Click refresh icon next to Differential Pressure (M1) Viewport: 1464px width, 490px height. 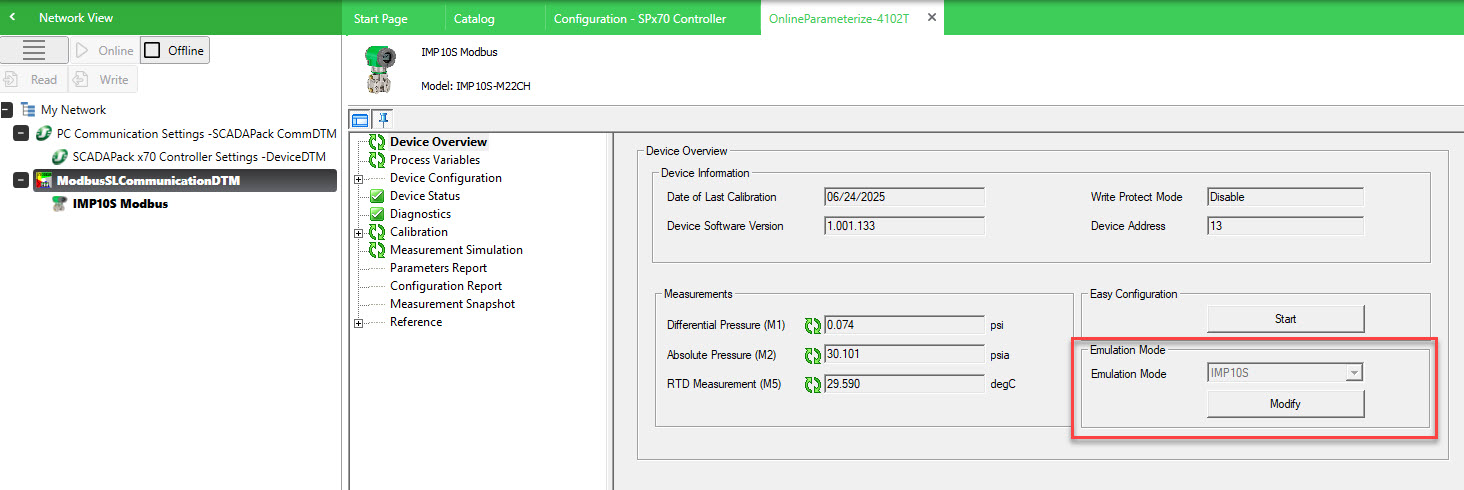click(813, 325)
